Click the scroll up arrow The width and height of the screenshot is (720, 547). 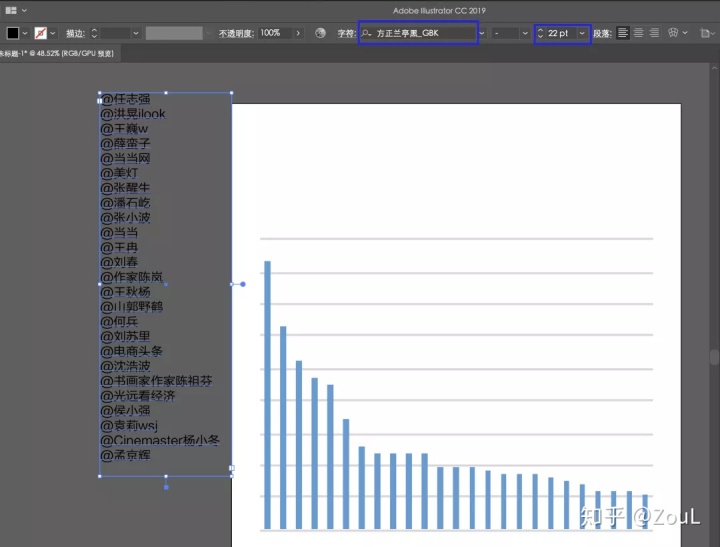coord(714,68)
